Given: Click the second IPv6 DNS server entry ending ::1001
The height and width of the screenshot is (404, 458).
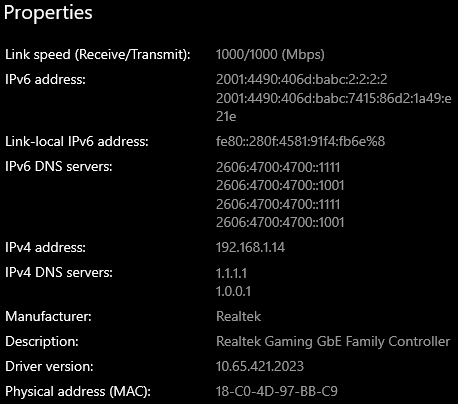Looking at the screenshot, I should [x=280, y=185].
